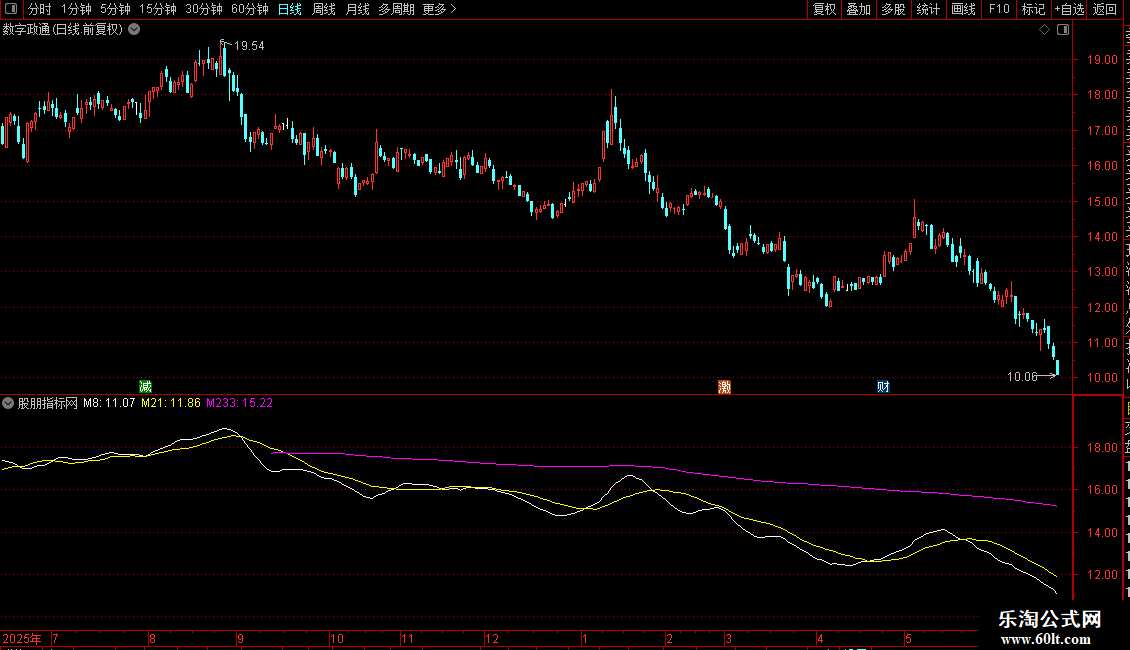
Task: Click the M233: 15.22 indicator value
Action: point(240,404)
